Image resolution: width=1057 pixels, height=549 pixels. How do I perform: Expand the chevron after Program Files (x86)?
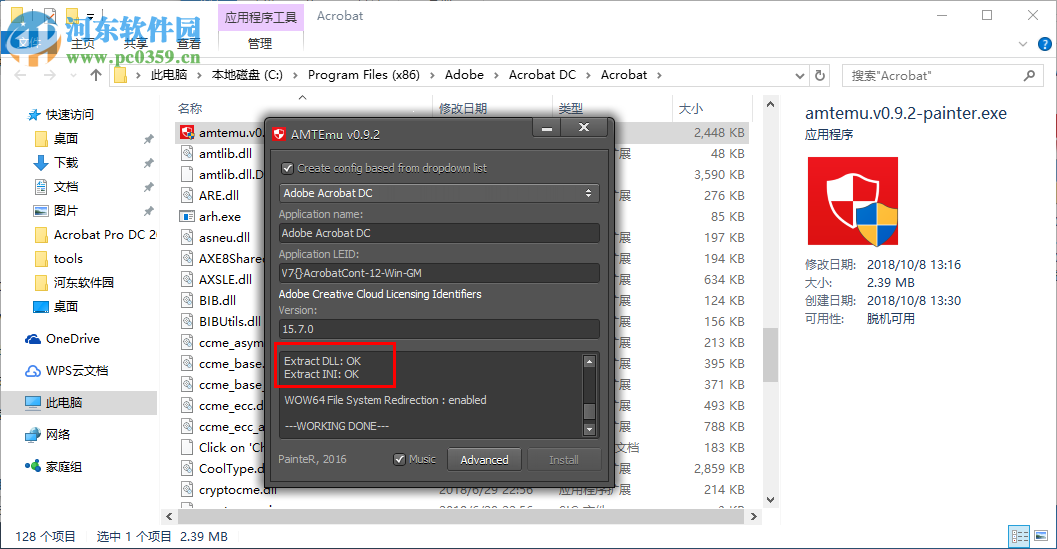coord(432,75)
